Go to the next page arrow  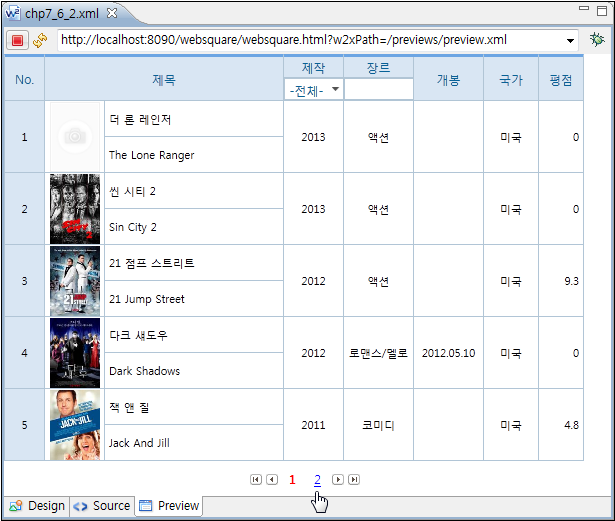(338, 480)
